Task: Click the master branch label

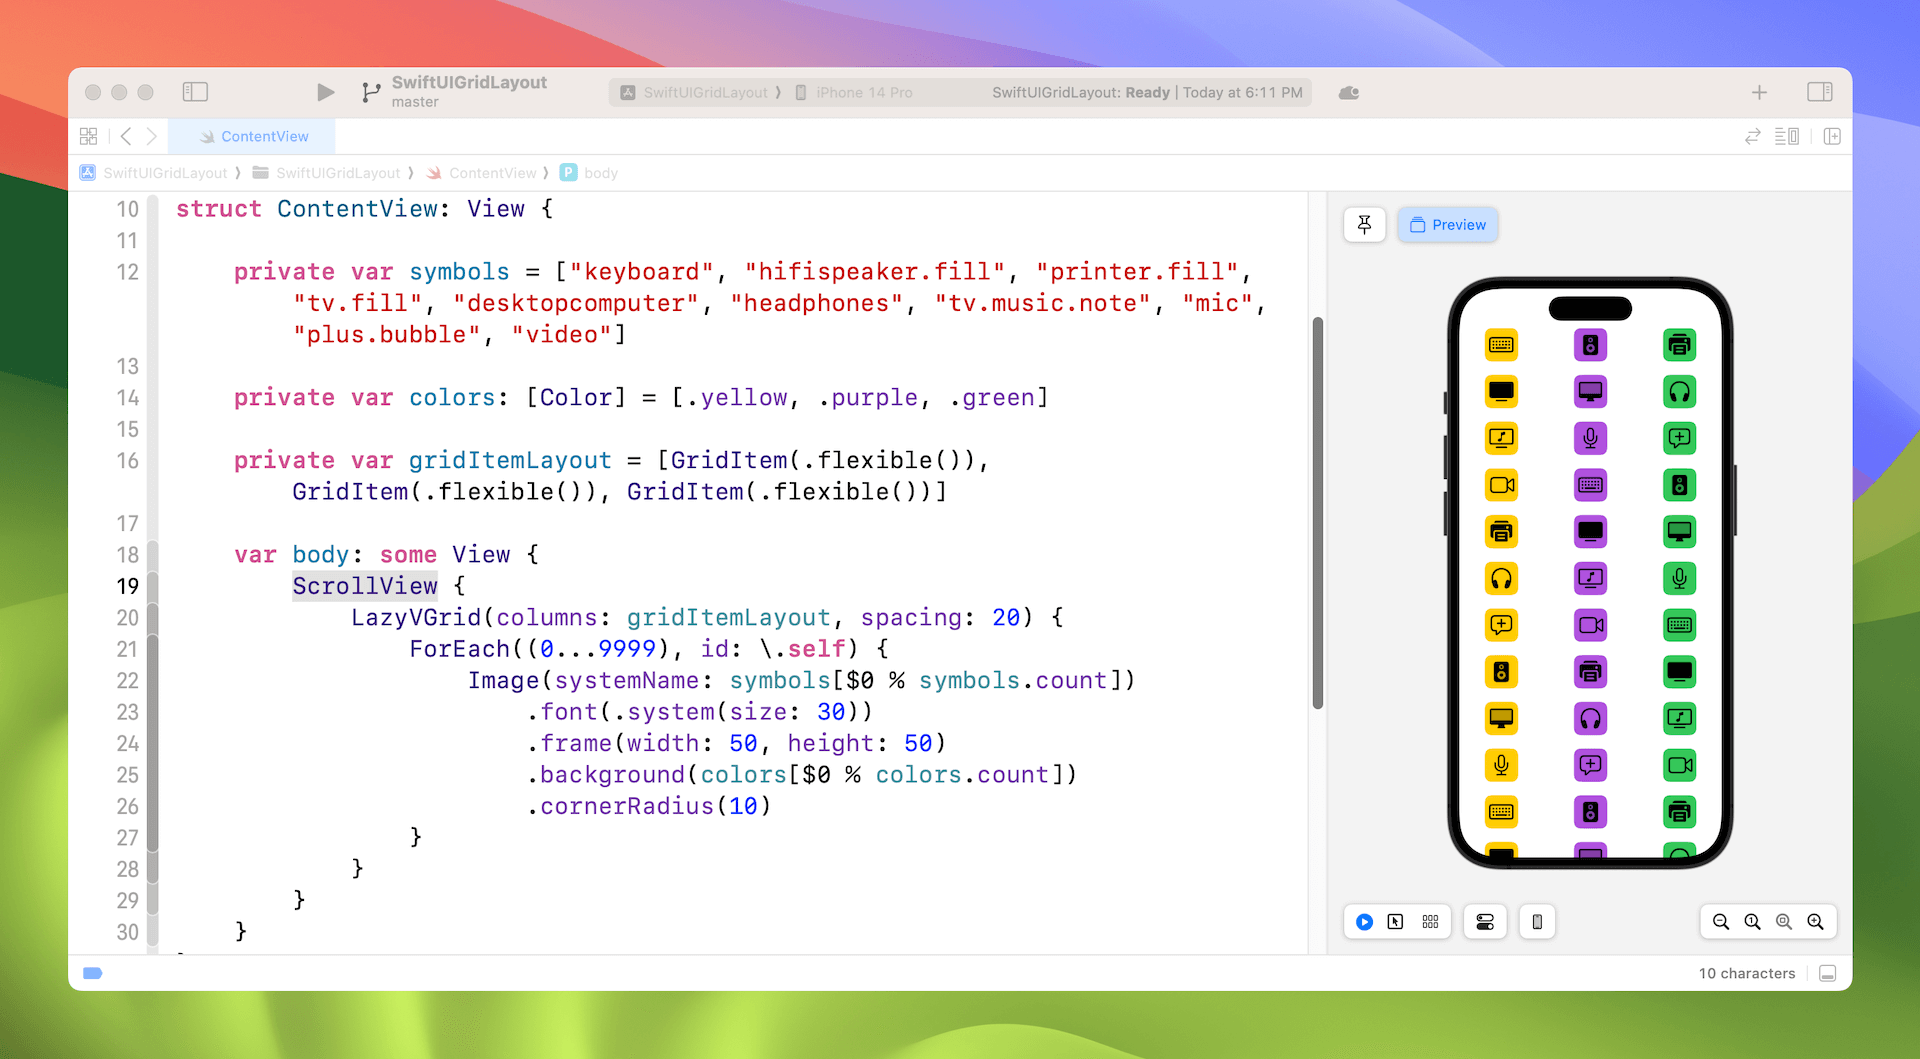Action: tap(415, 102)
